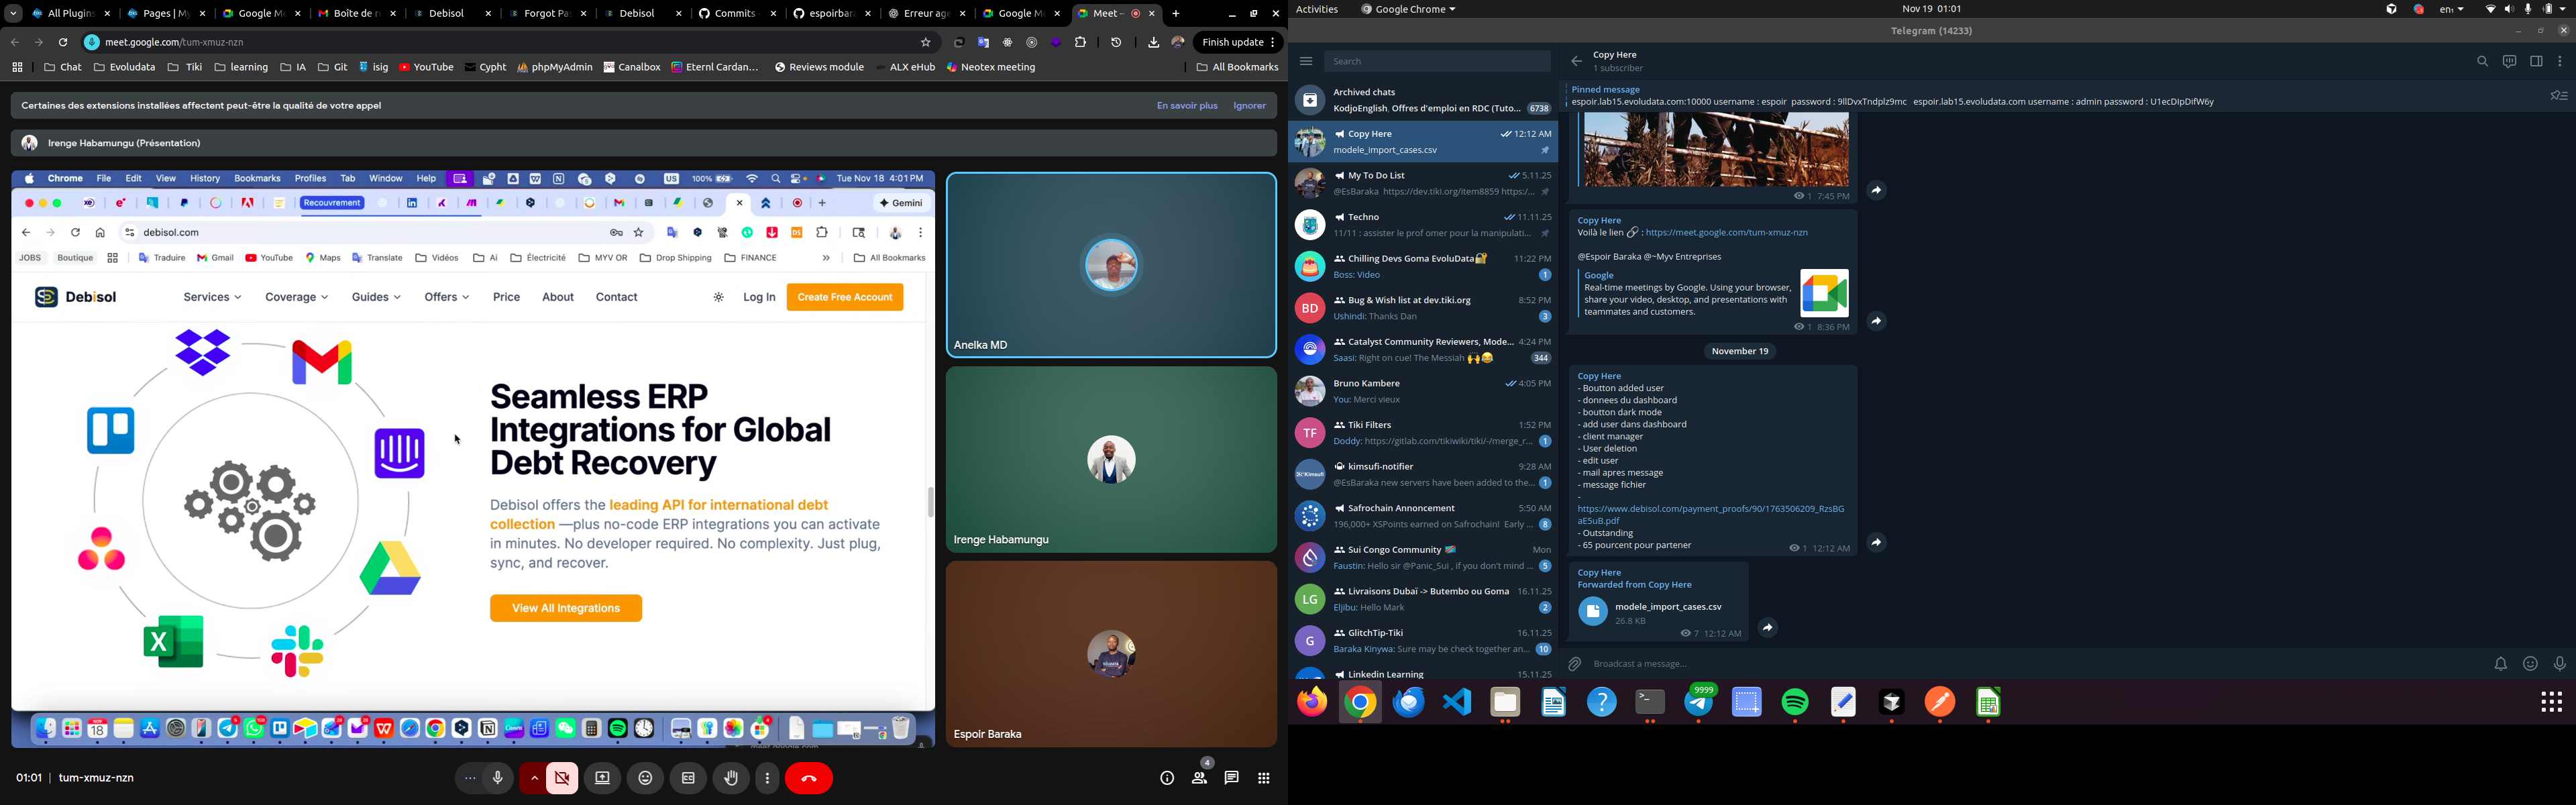Screen dimensions: 2576x805
Task: Leave the Google Meet call
Action: [809, 778]
